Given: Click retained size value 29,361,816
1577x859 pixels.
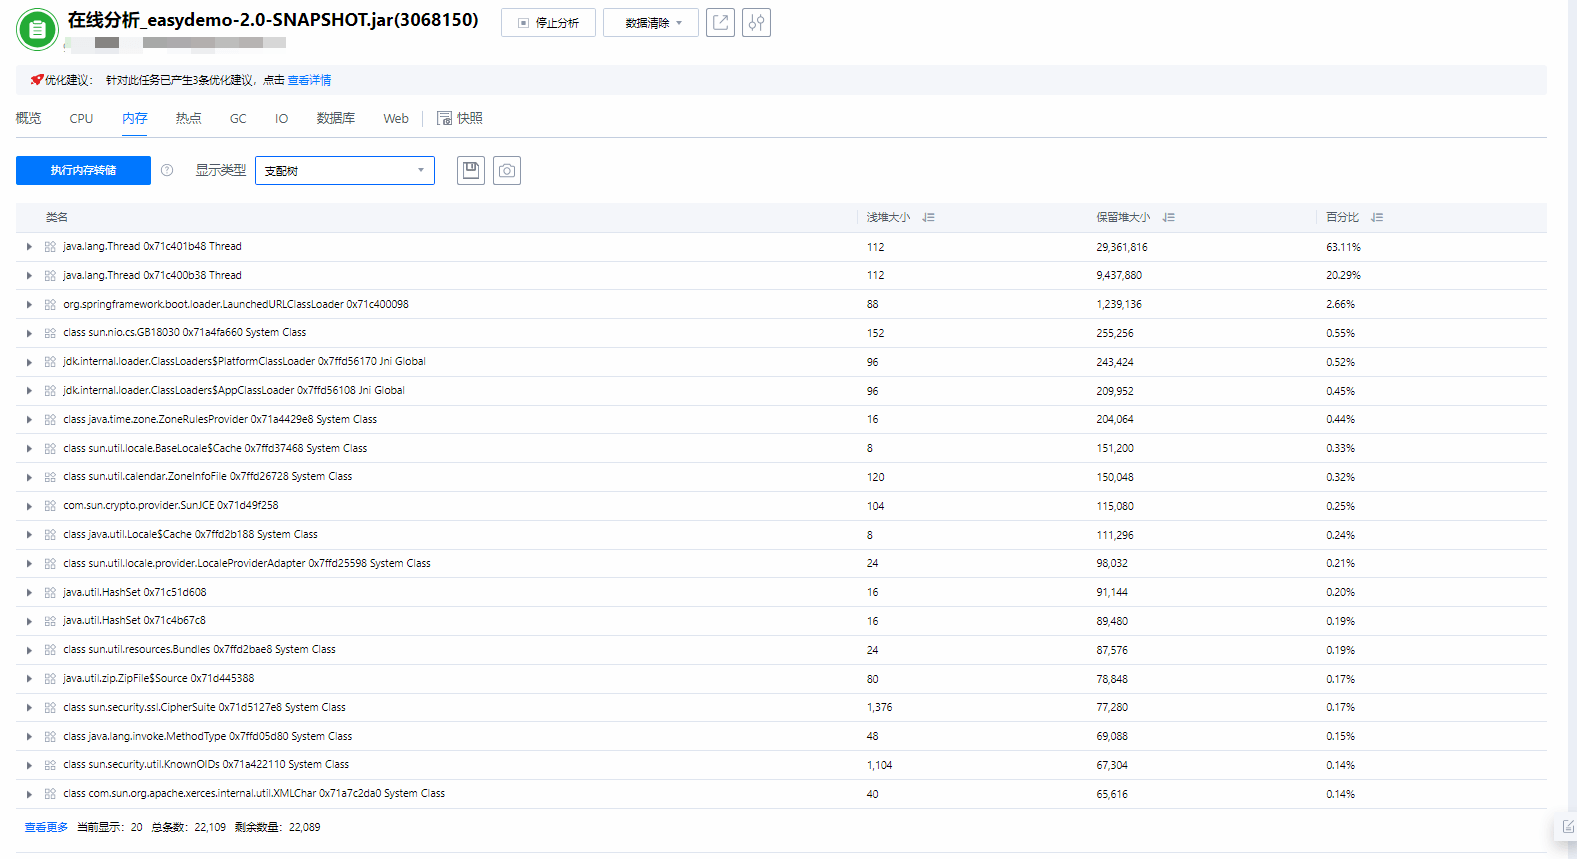Looking at the screenshot, I should [x=1122, y=247].
